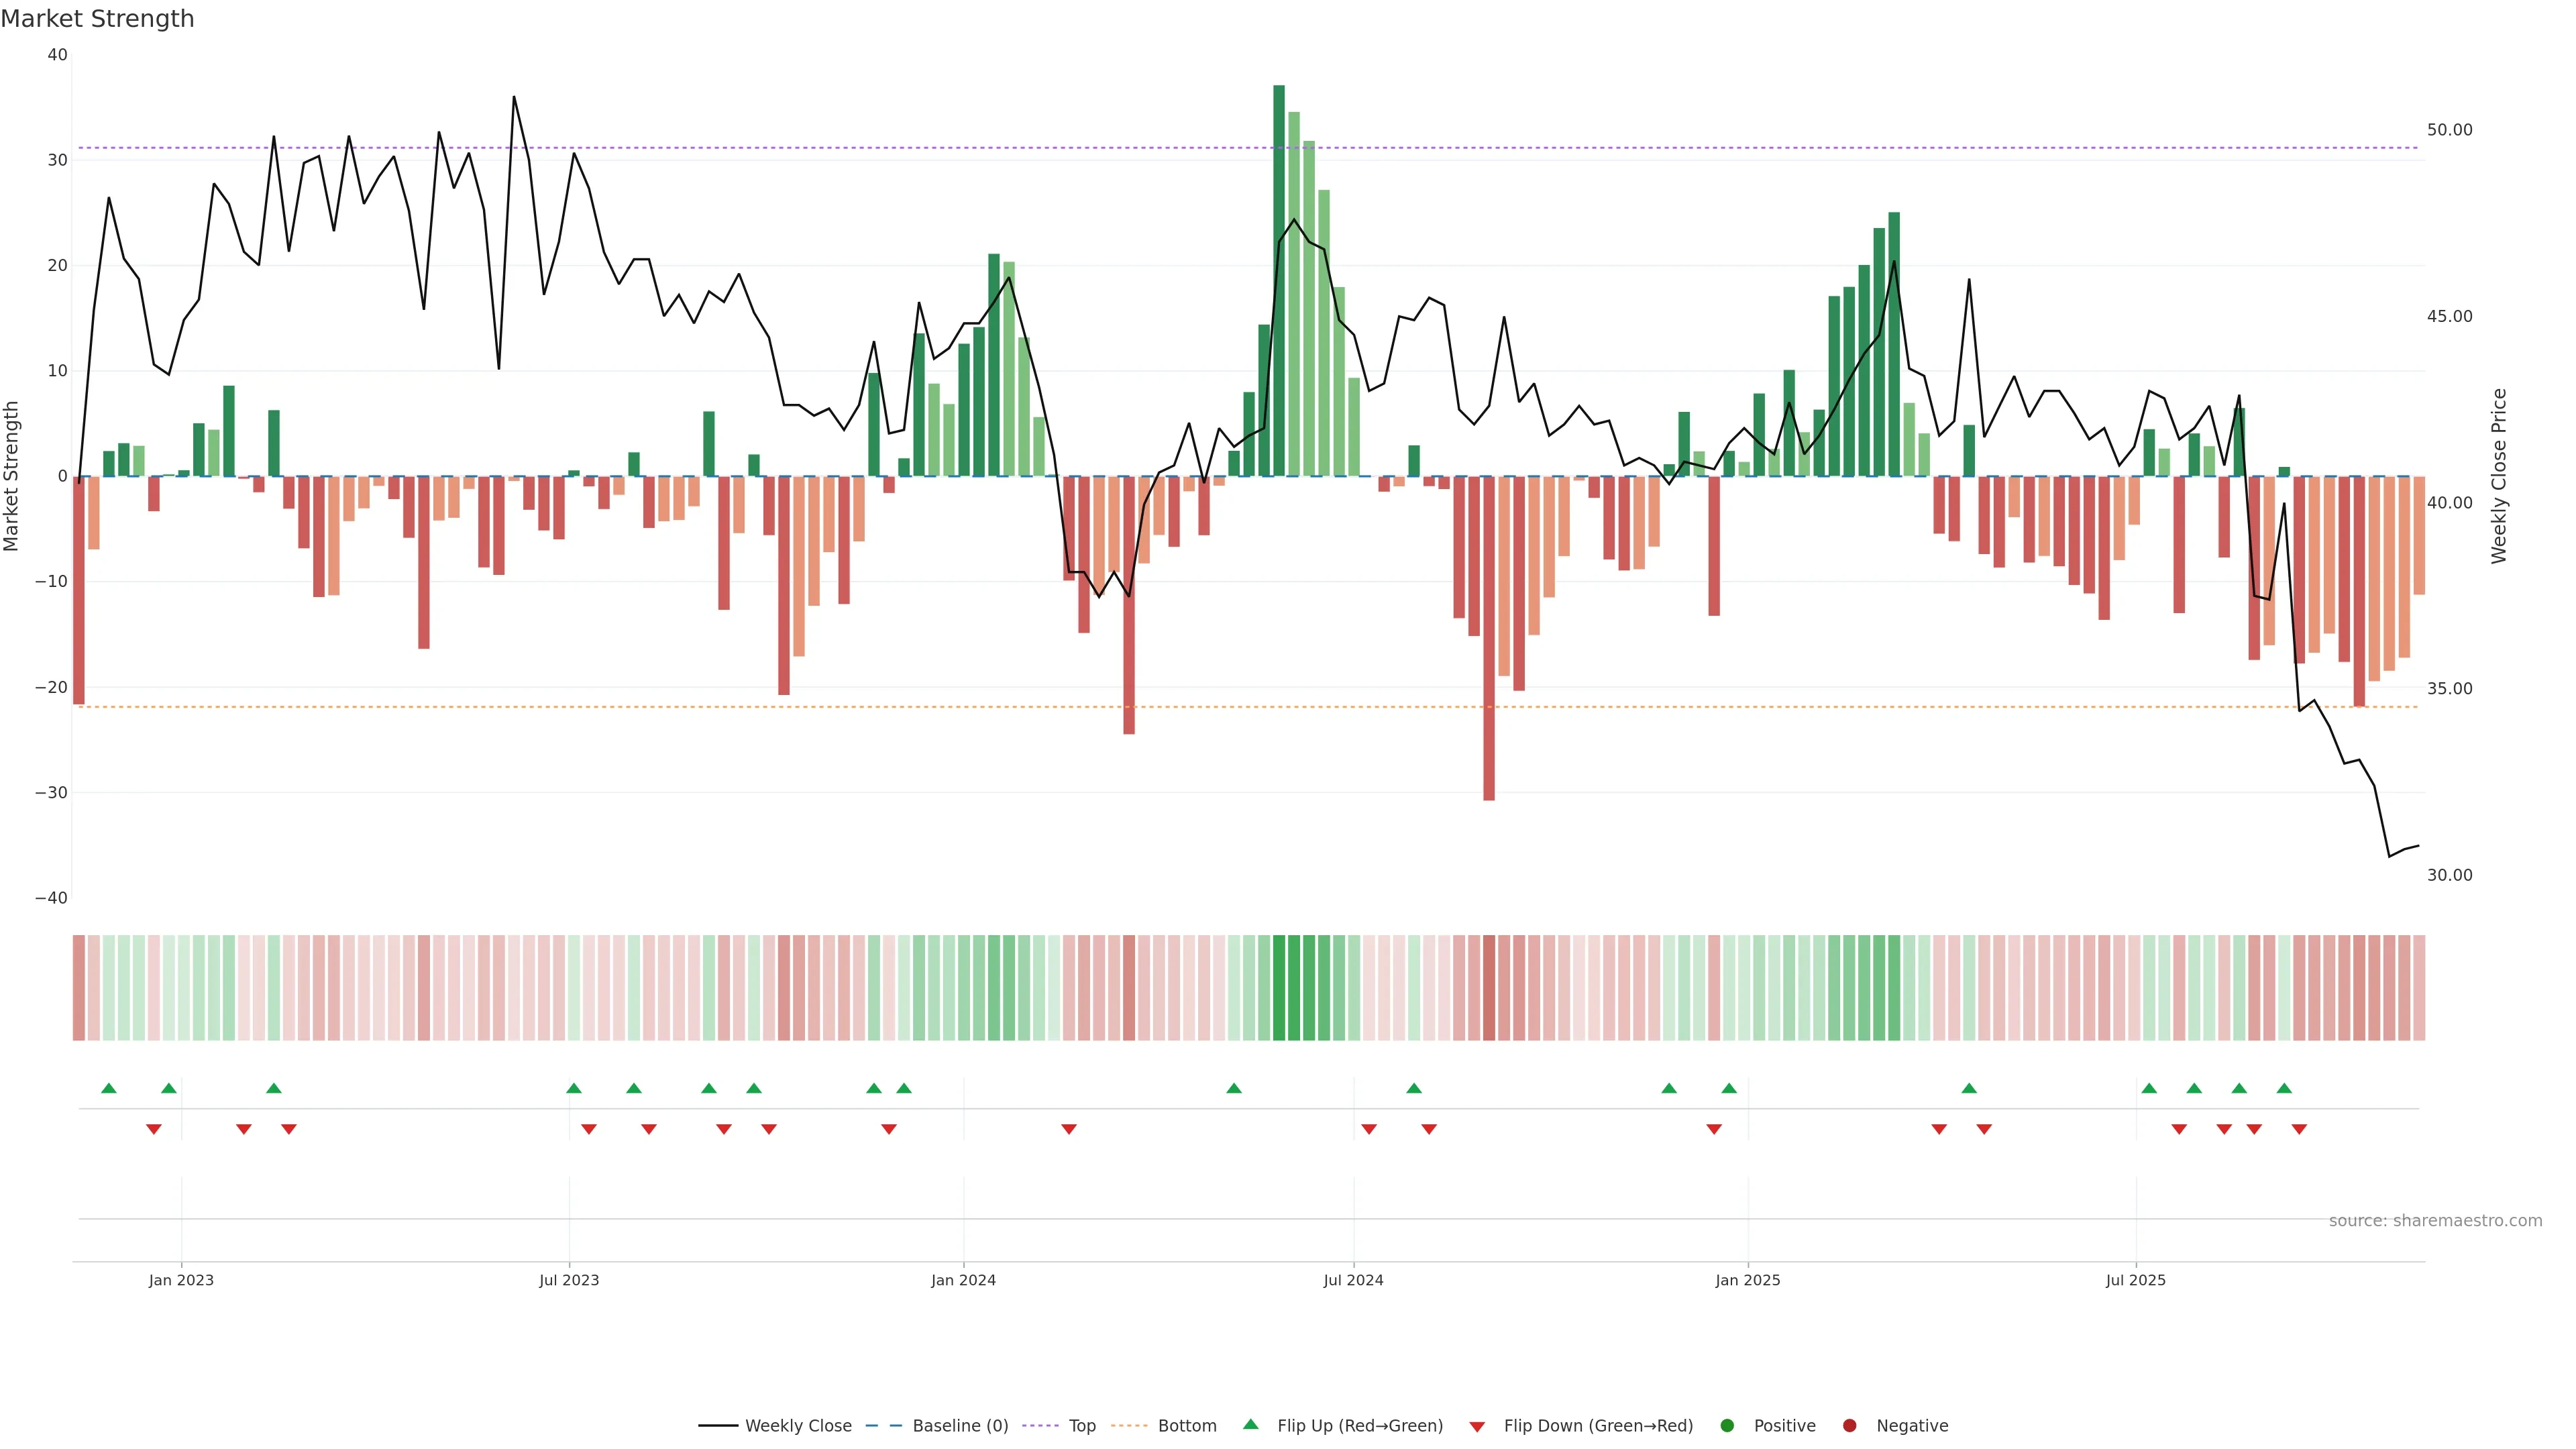Click the last red flip-down triangle marker
2576x1449 pixels.
pyautogui.click(x=2299, y=1129)
